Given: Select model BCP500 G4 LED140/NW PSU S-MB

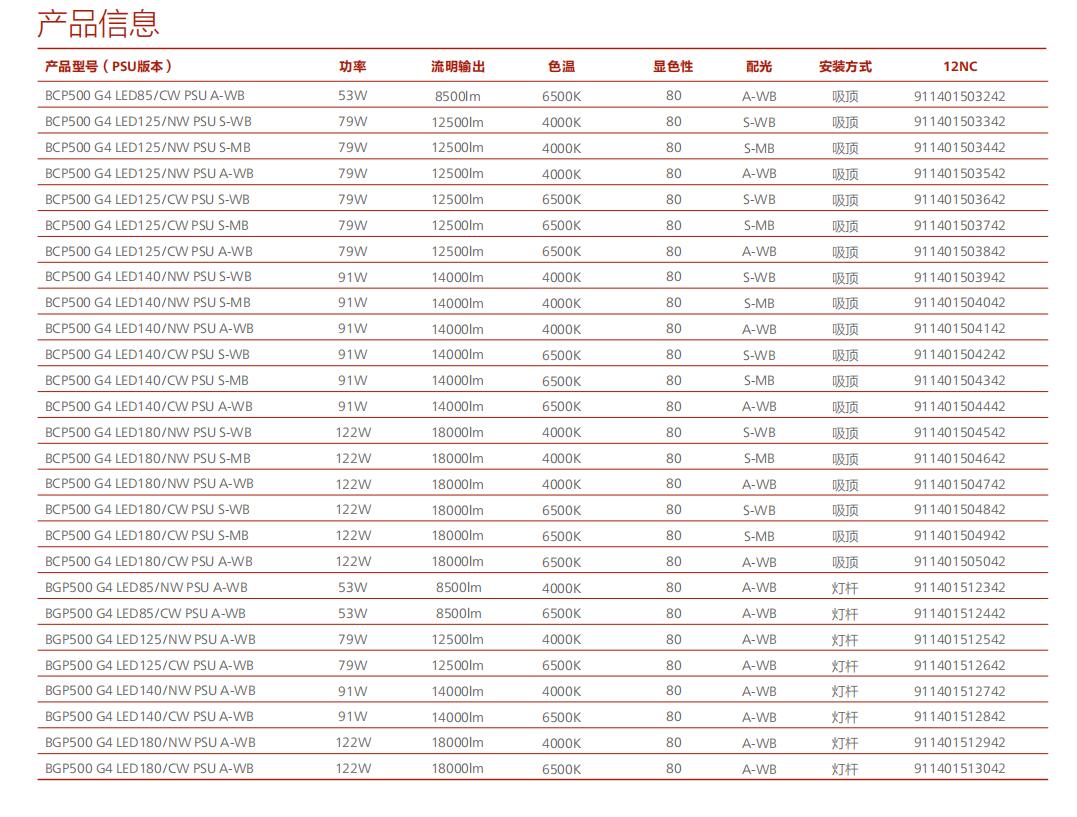Looking at the screenshot, I should [148, 303].
